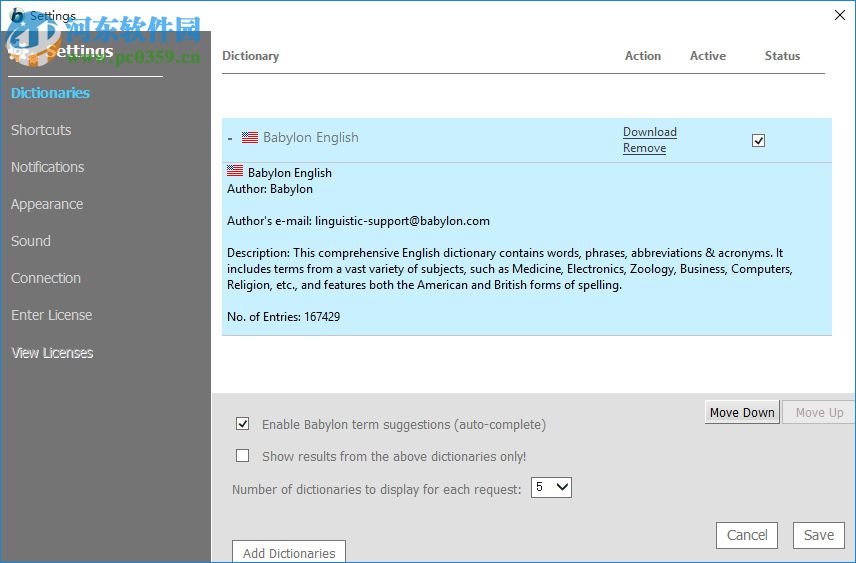Cancel the settings changes
The width and height of the screenshot is (856, 563).
click(747, 535)
